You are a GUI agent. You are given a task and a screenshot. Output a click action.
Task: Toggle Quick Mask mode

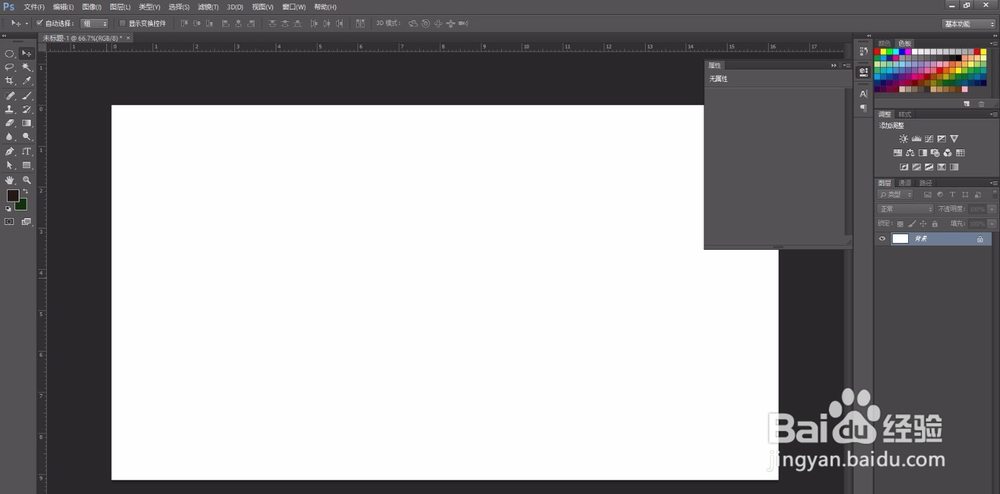click(10, 222)
